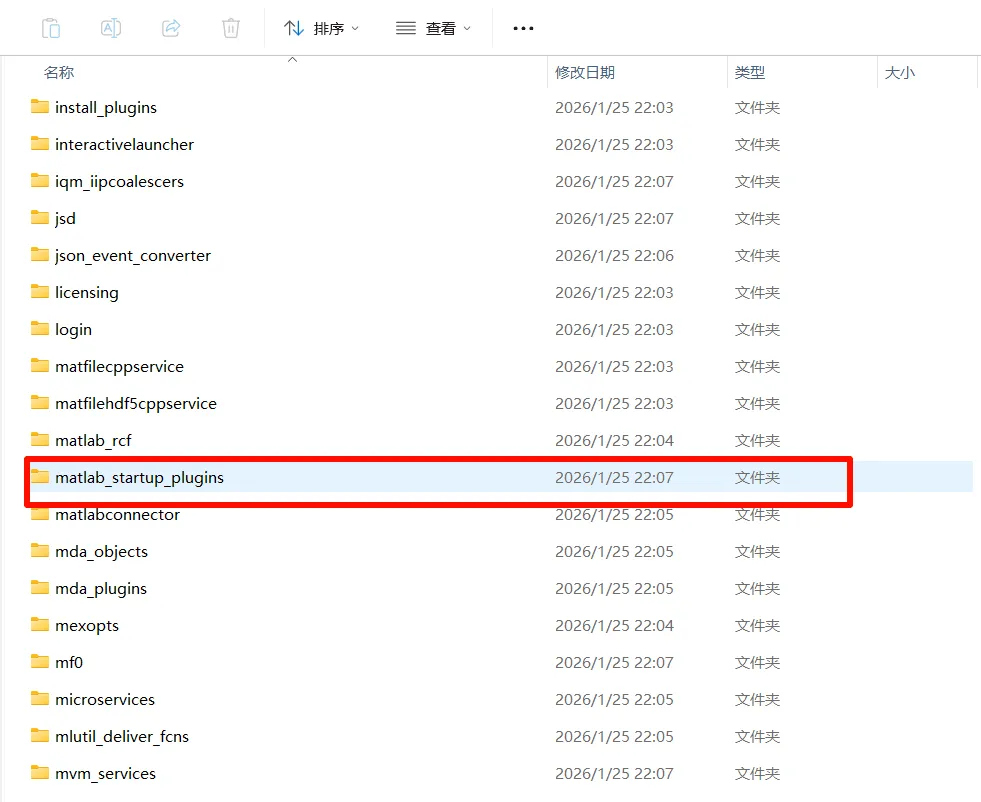The width and height of the screenshot is (981, 802).
Task: Select the login folder name
Action: (73, 330)
